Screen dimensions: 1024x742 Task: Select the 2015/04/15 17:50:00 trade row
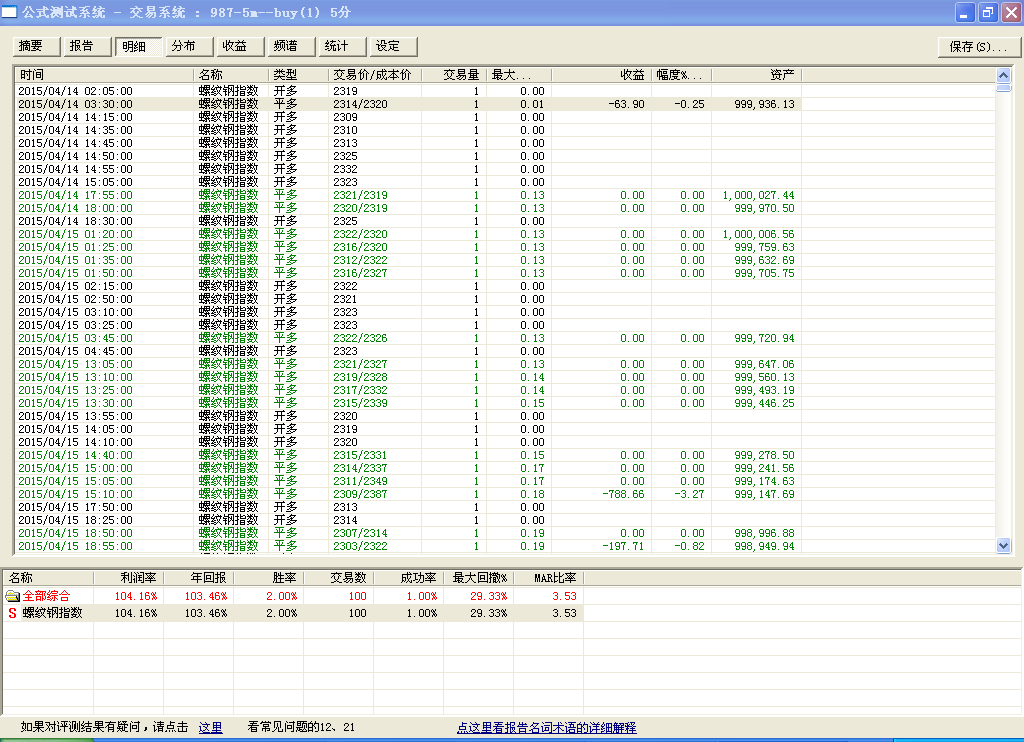tap(409, 507)
